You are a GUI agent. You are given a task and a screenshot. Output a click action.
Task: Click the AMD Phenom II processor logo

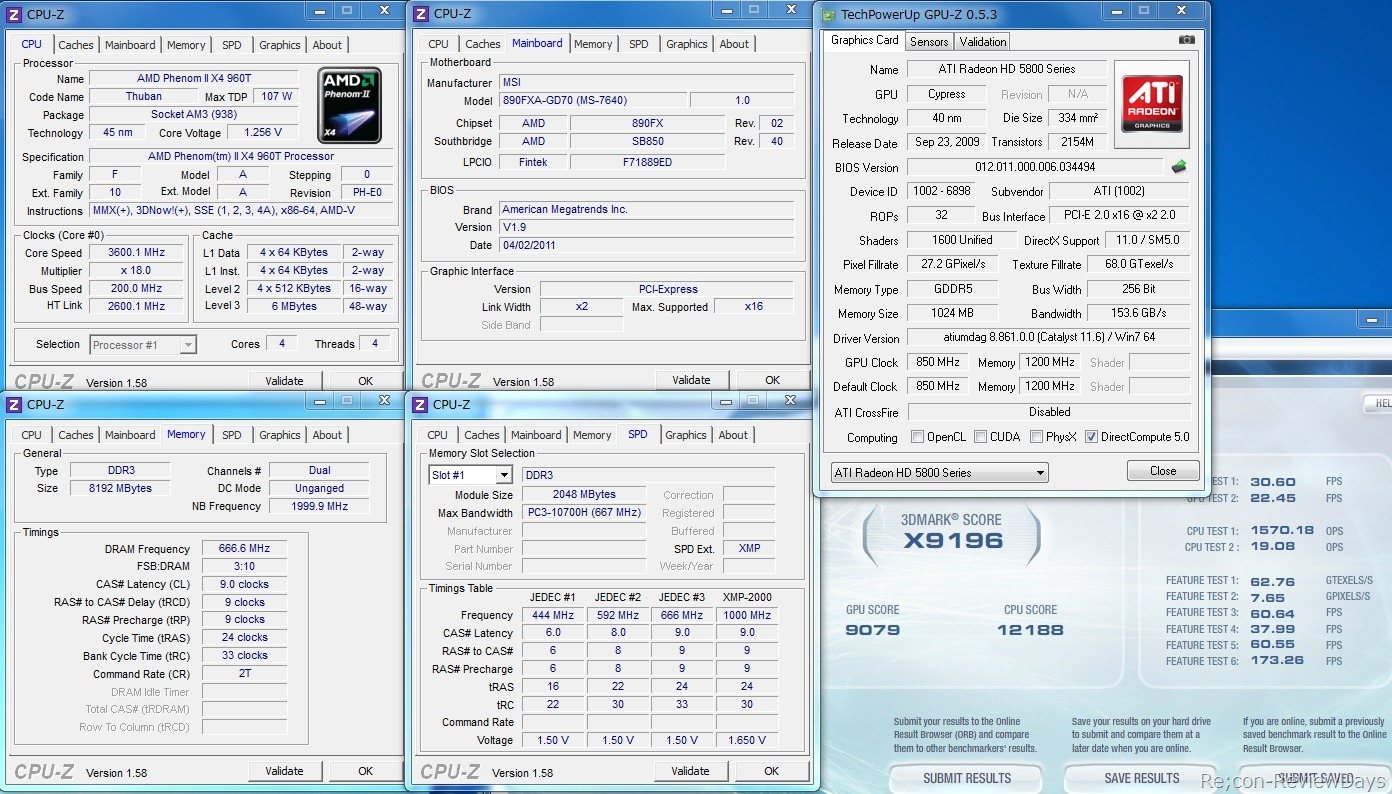tap(349, 105)
